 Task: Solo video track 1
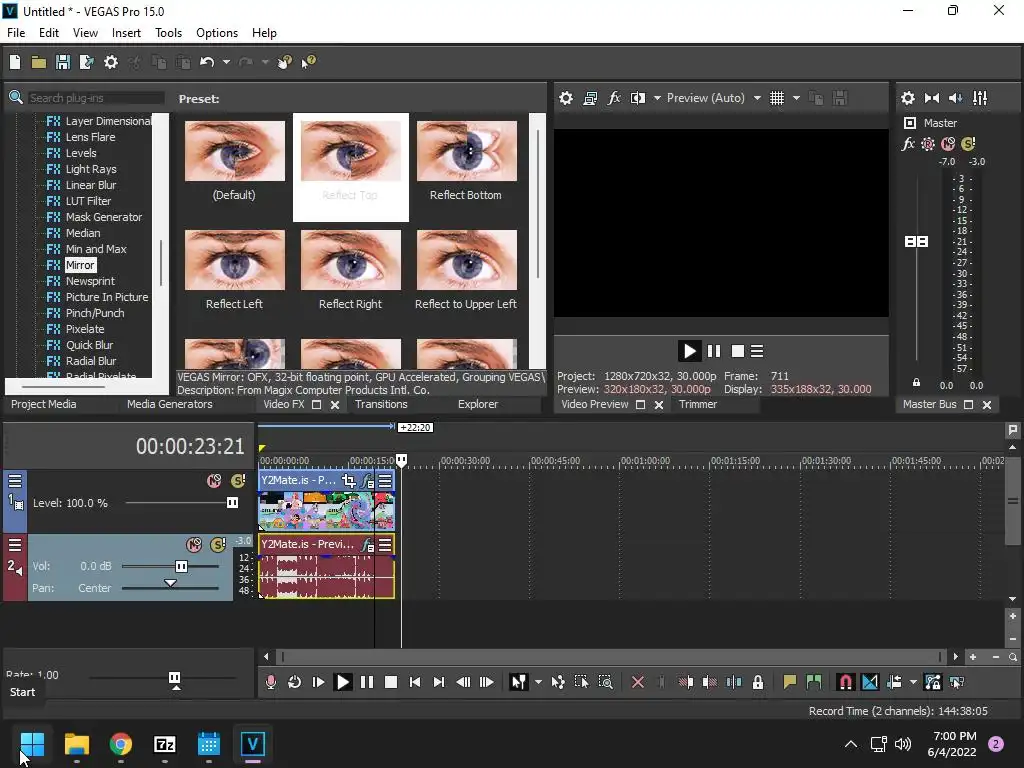[x=238, y=481]
